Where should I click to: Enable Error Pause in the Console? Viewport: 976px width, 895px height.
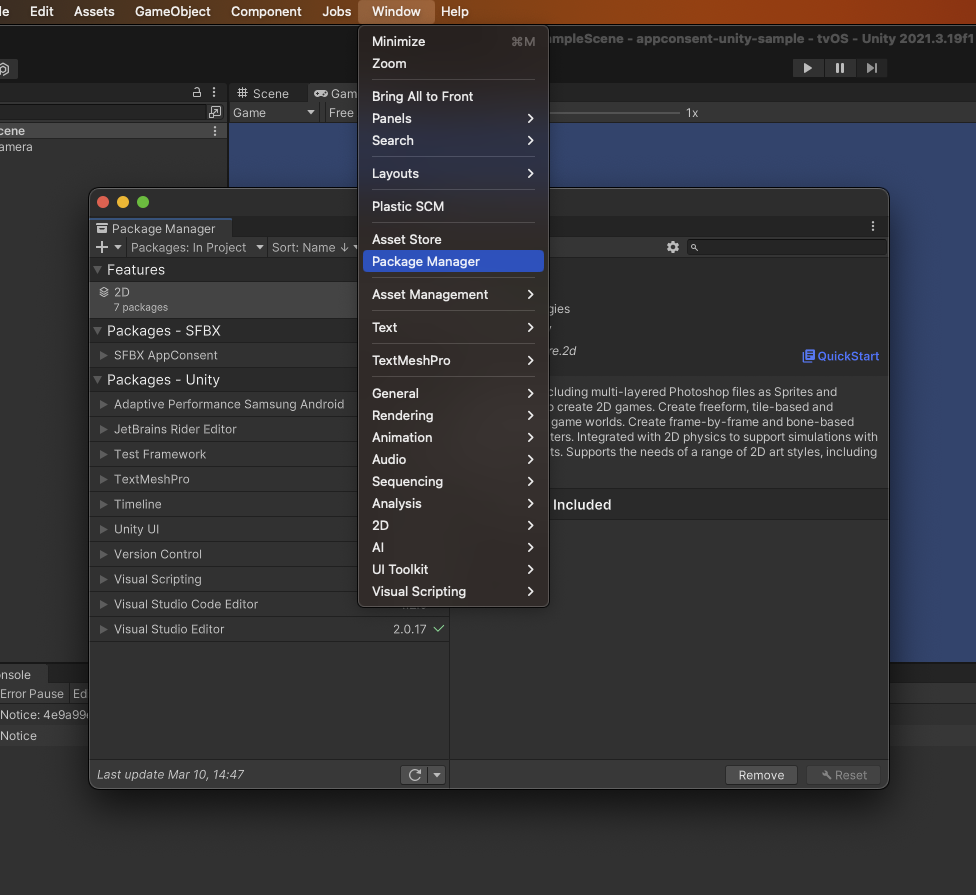(x=32, y=693)
